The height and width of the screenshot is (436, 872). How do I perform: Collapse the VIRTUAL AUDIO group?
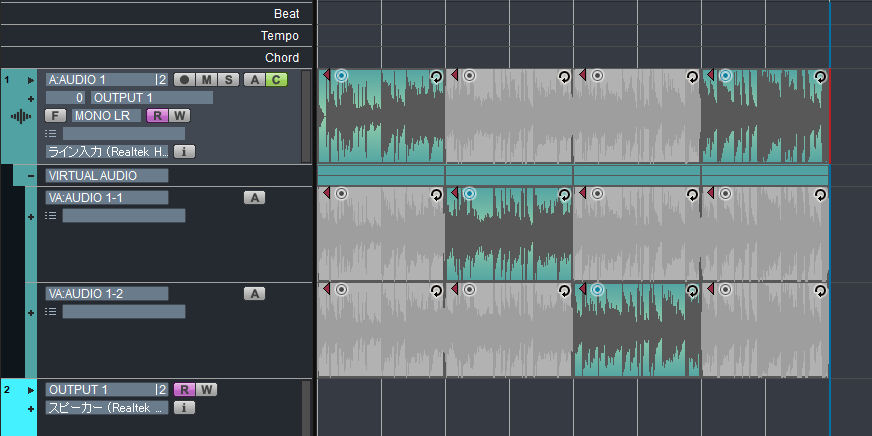[x=31, y=176]
